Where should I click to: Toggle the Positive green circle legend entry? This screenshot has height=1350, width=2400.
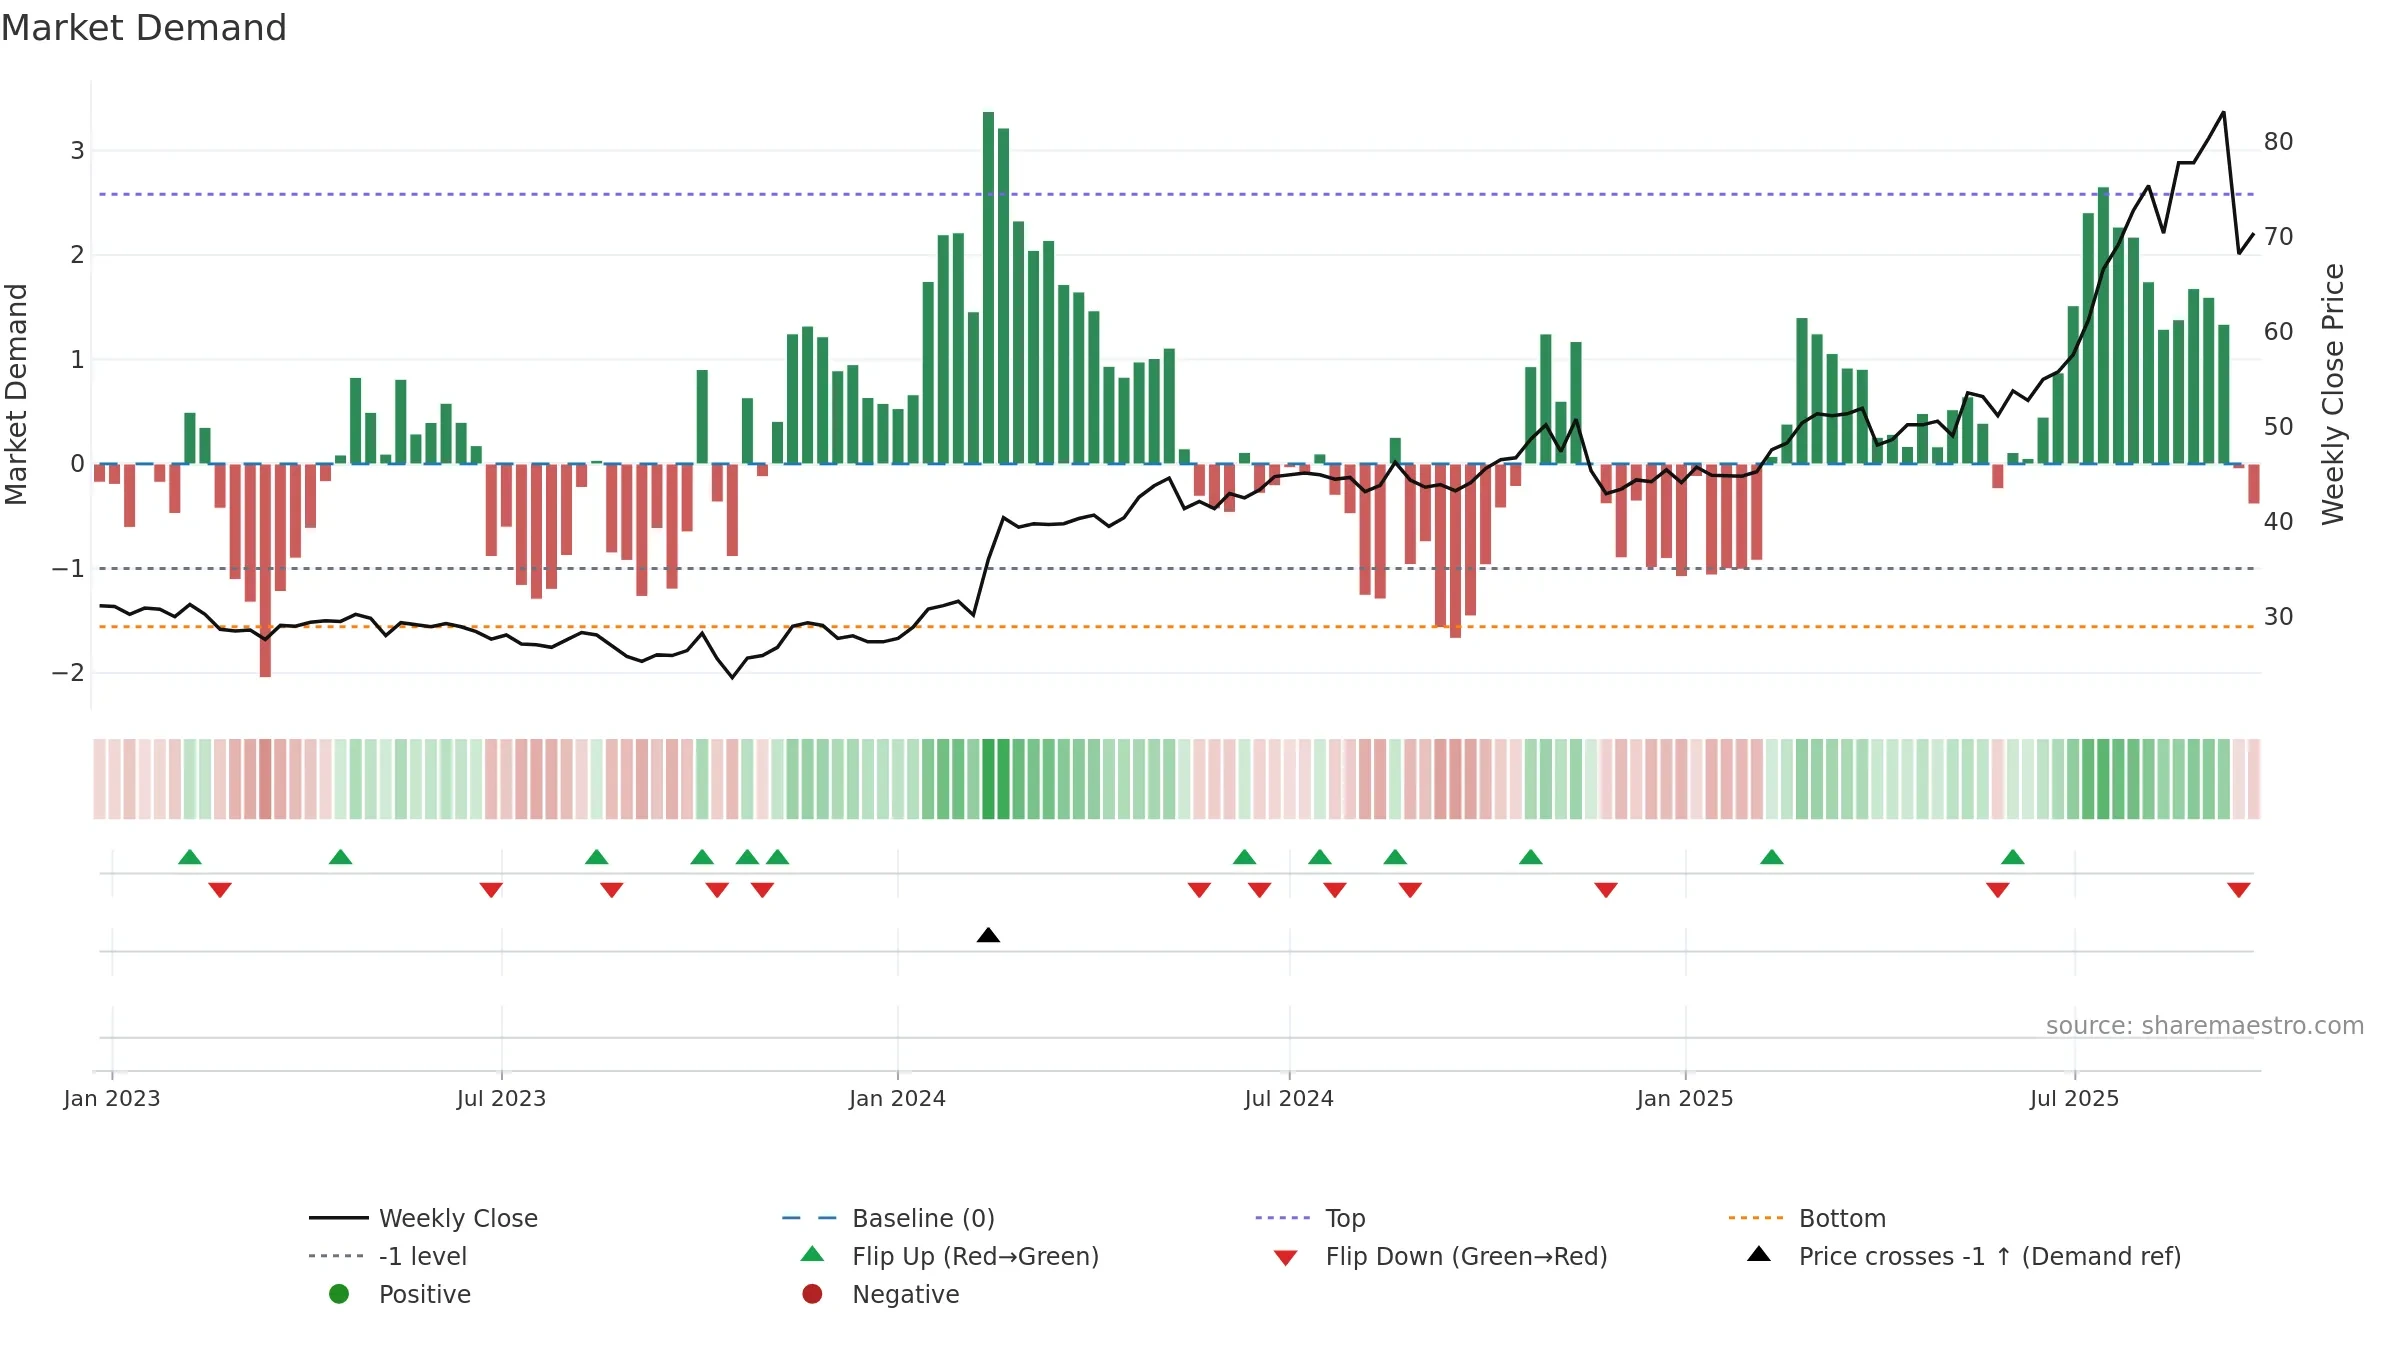[x=400, y=1294]
